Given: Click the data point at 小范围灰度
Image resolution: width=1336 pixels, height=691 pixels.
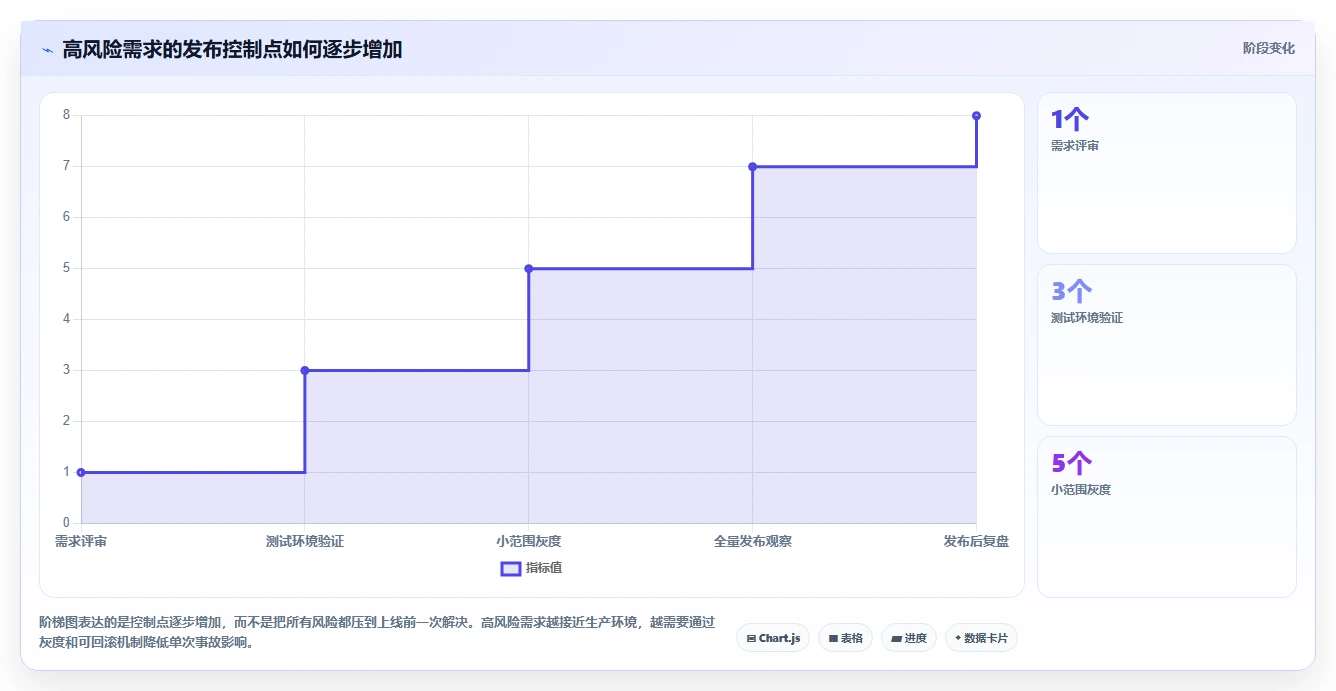Looking at the screenshot, I should 529,268.
